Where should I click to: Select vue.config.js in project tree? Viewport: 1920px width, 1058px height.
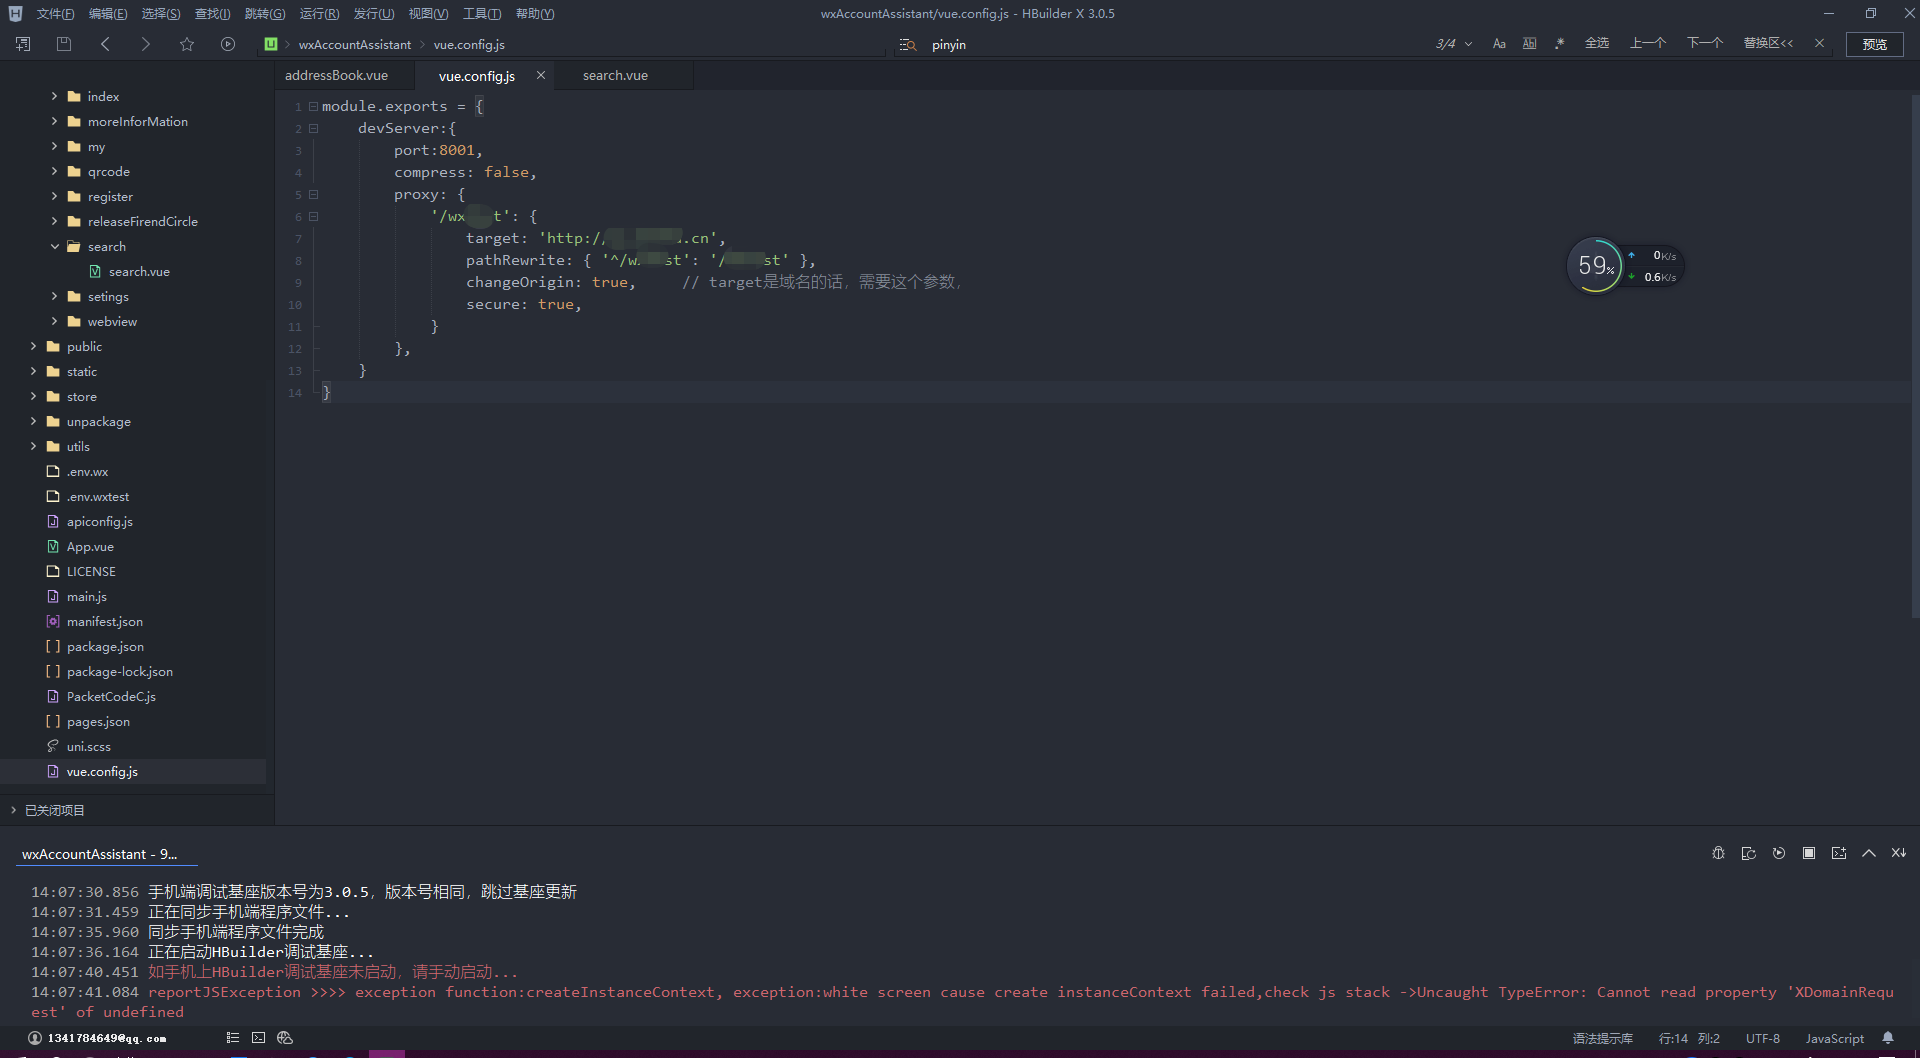click(102, 772)
